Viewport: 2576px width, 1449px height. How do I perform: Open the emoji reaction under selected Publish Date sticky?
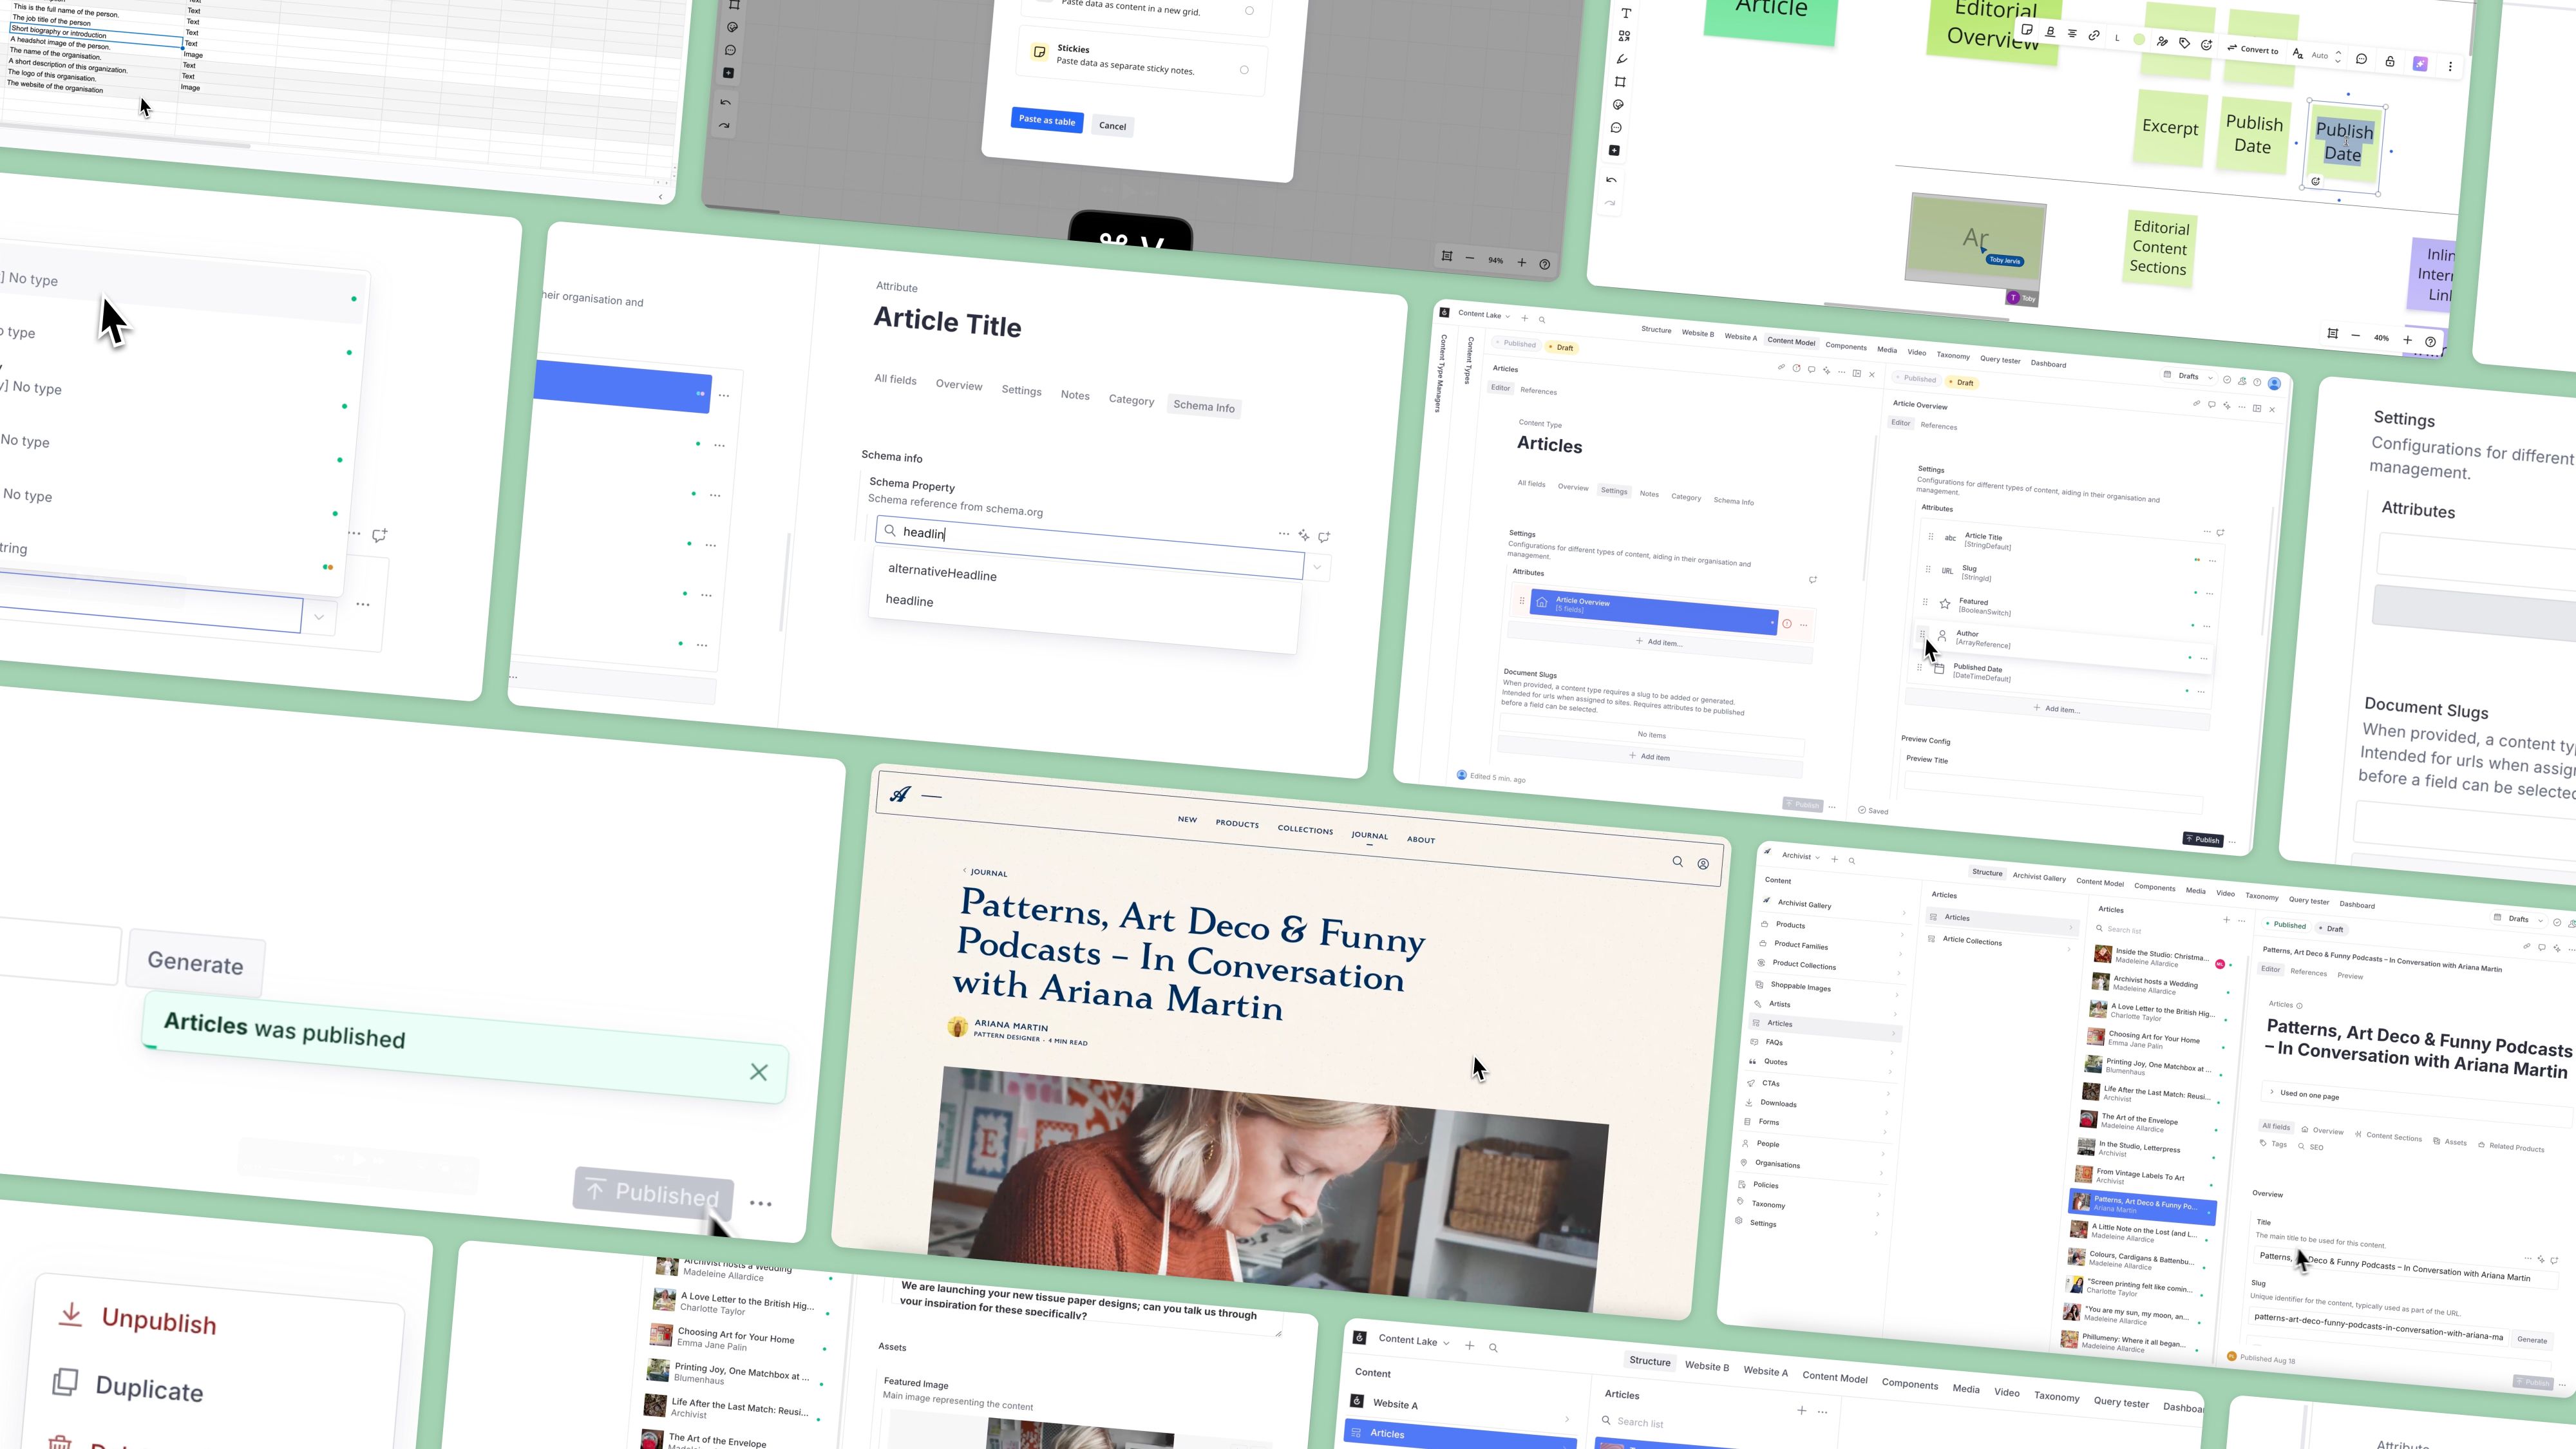[2315, 182]
